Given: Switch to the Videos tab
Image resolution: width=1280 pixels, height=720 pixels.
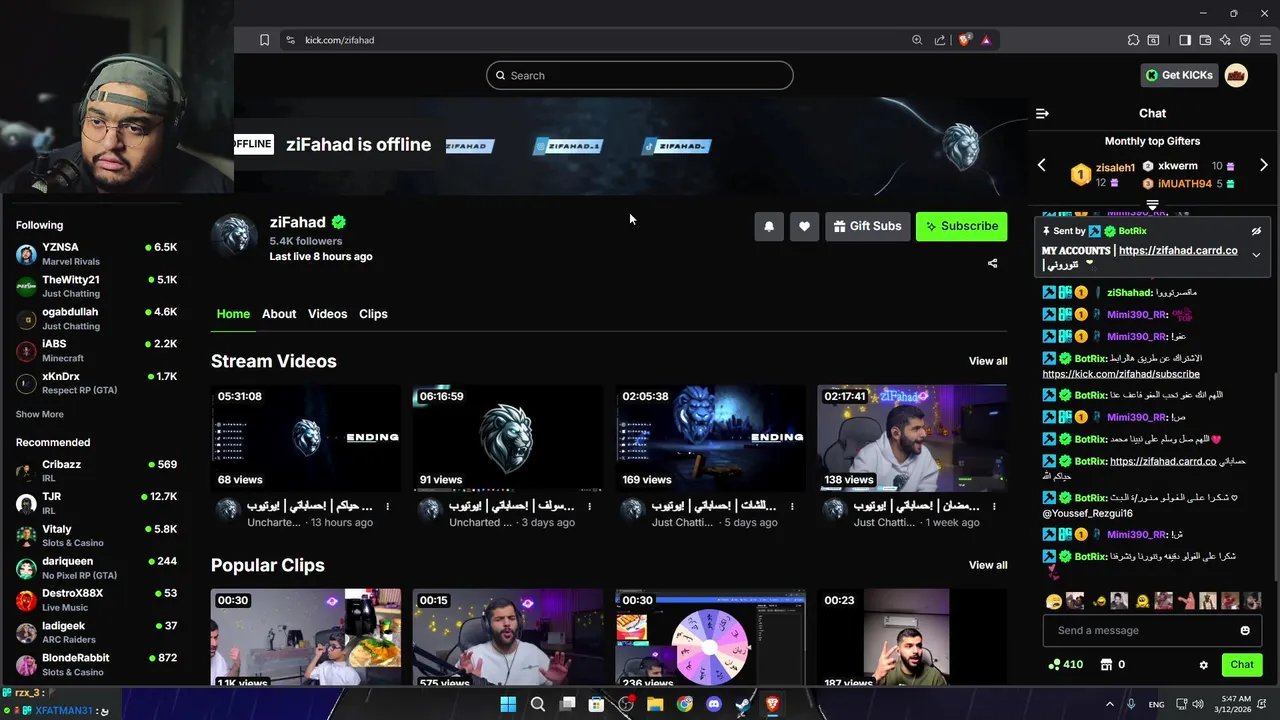Looking at the screenshot, I should (327, 314).
